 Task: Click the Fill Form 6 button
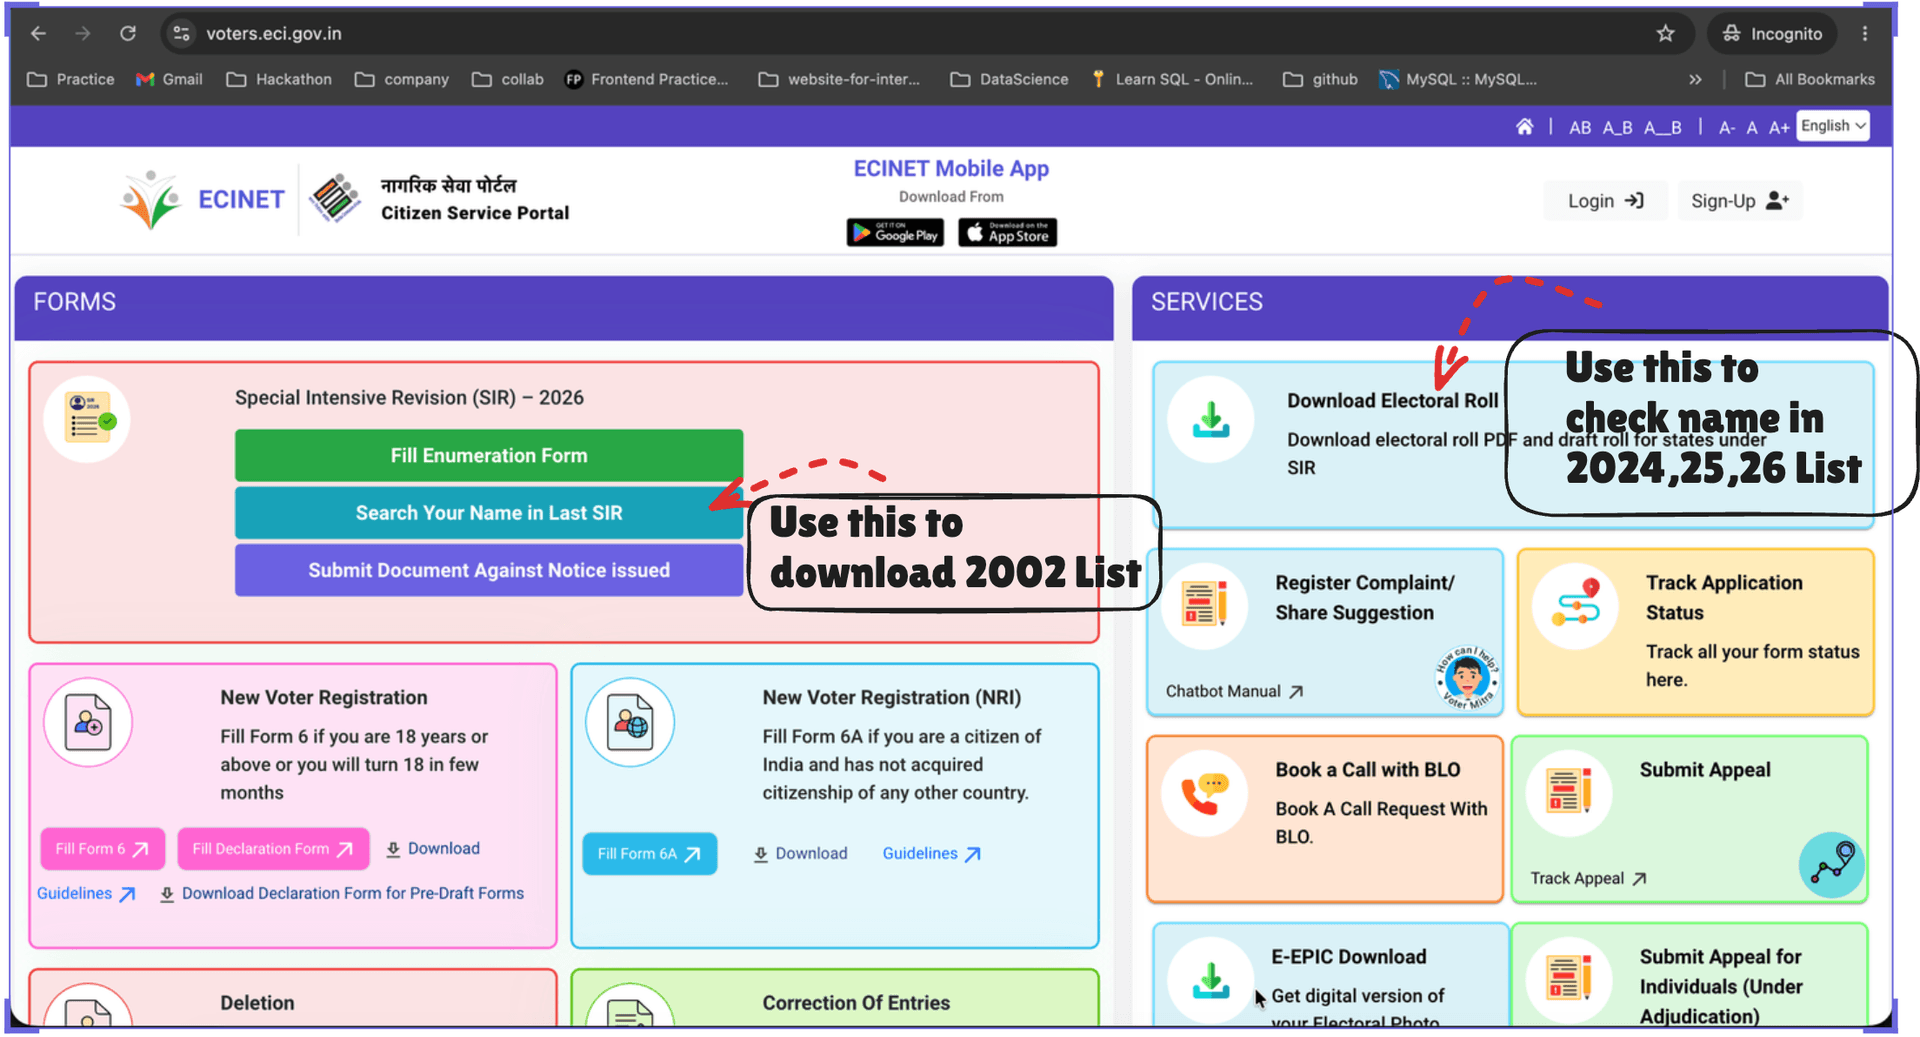(102, 849)
